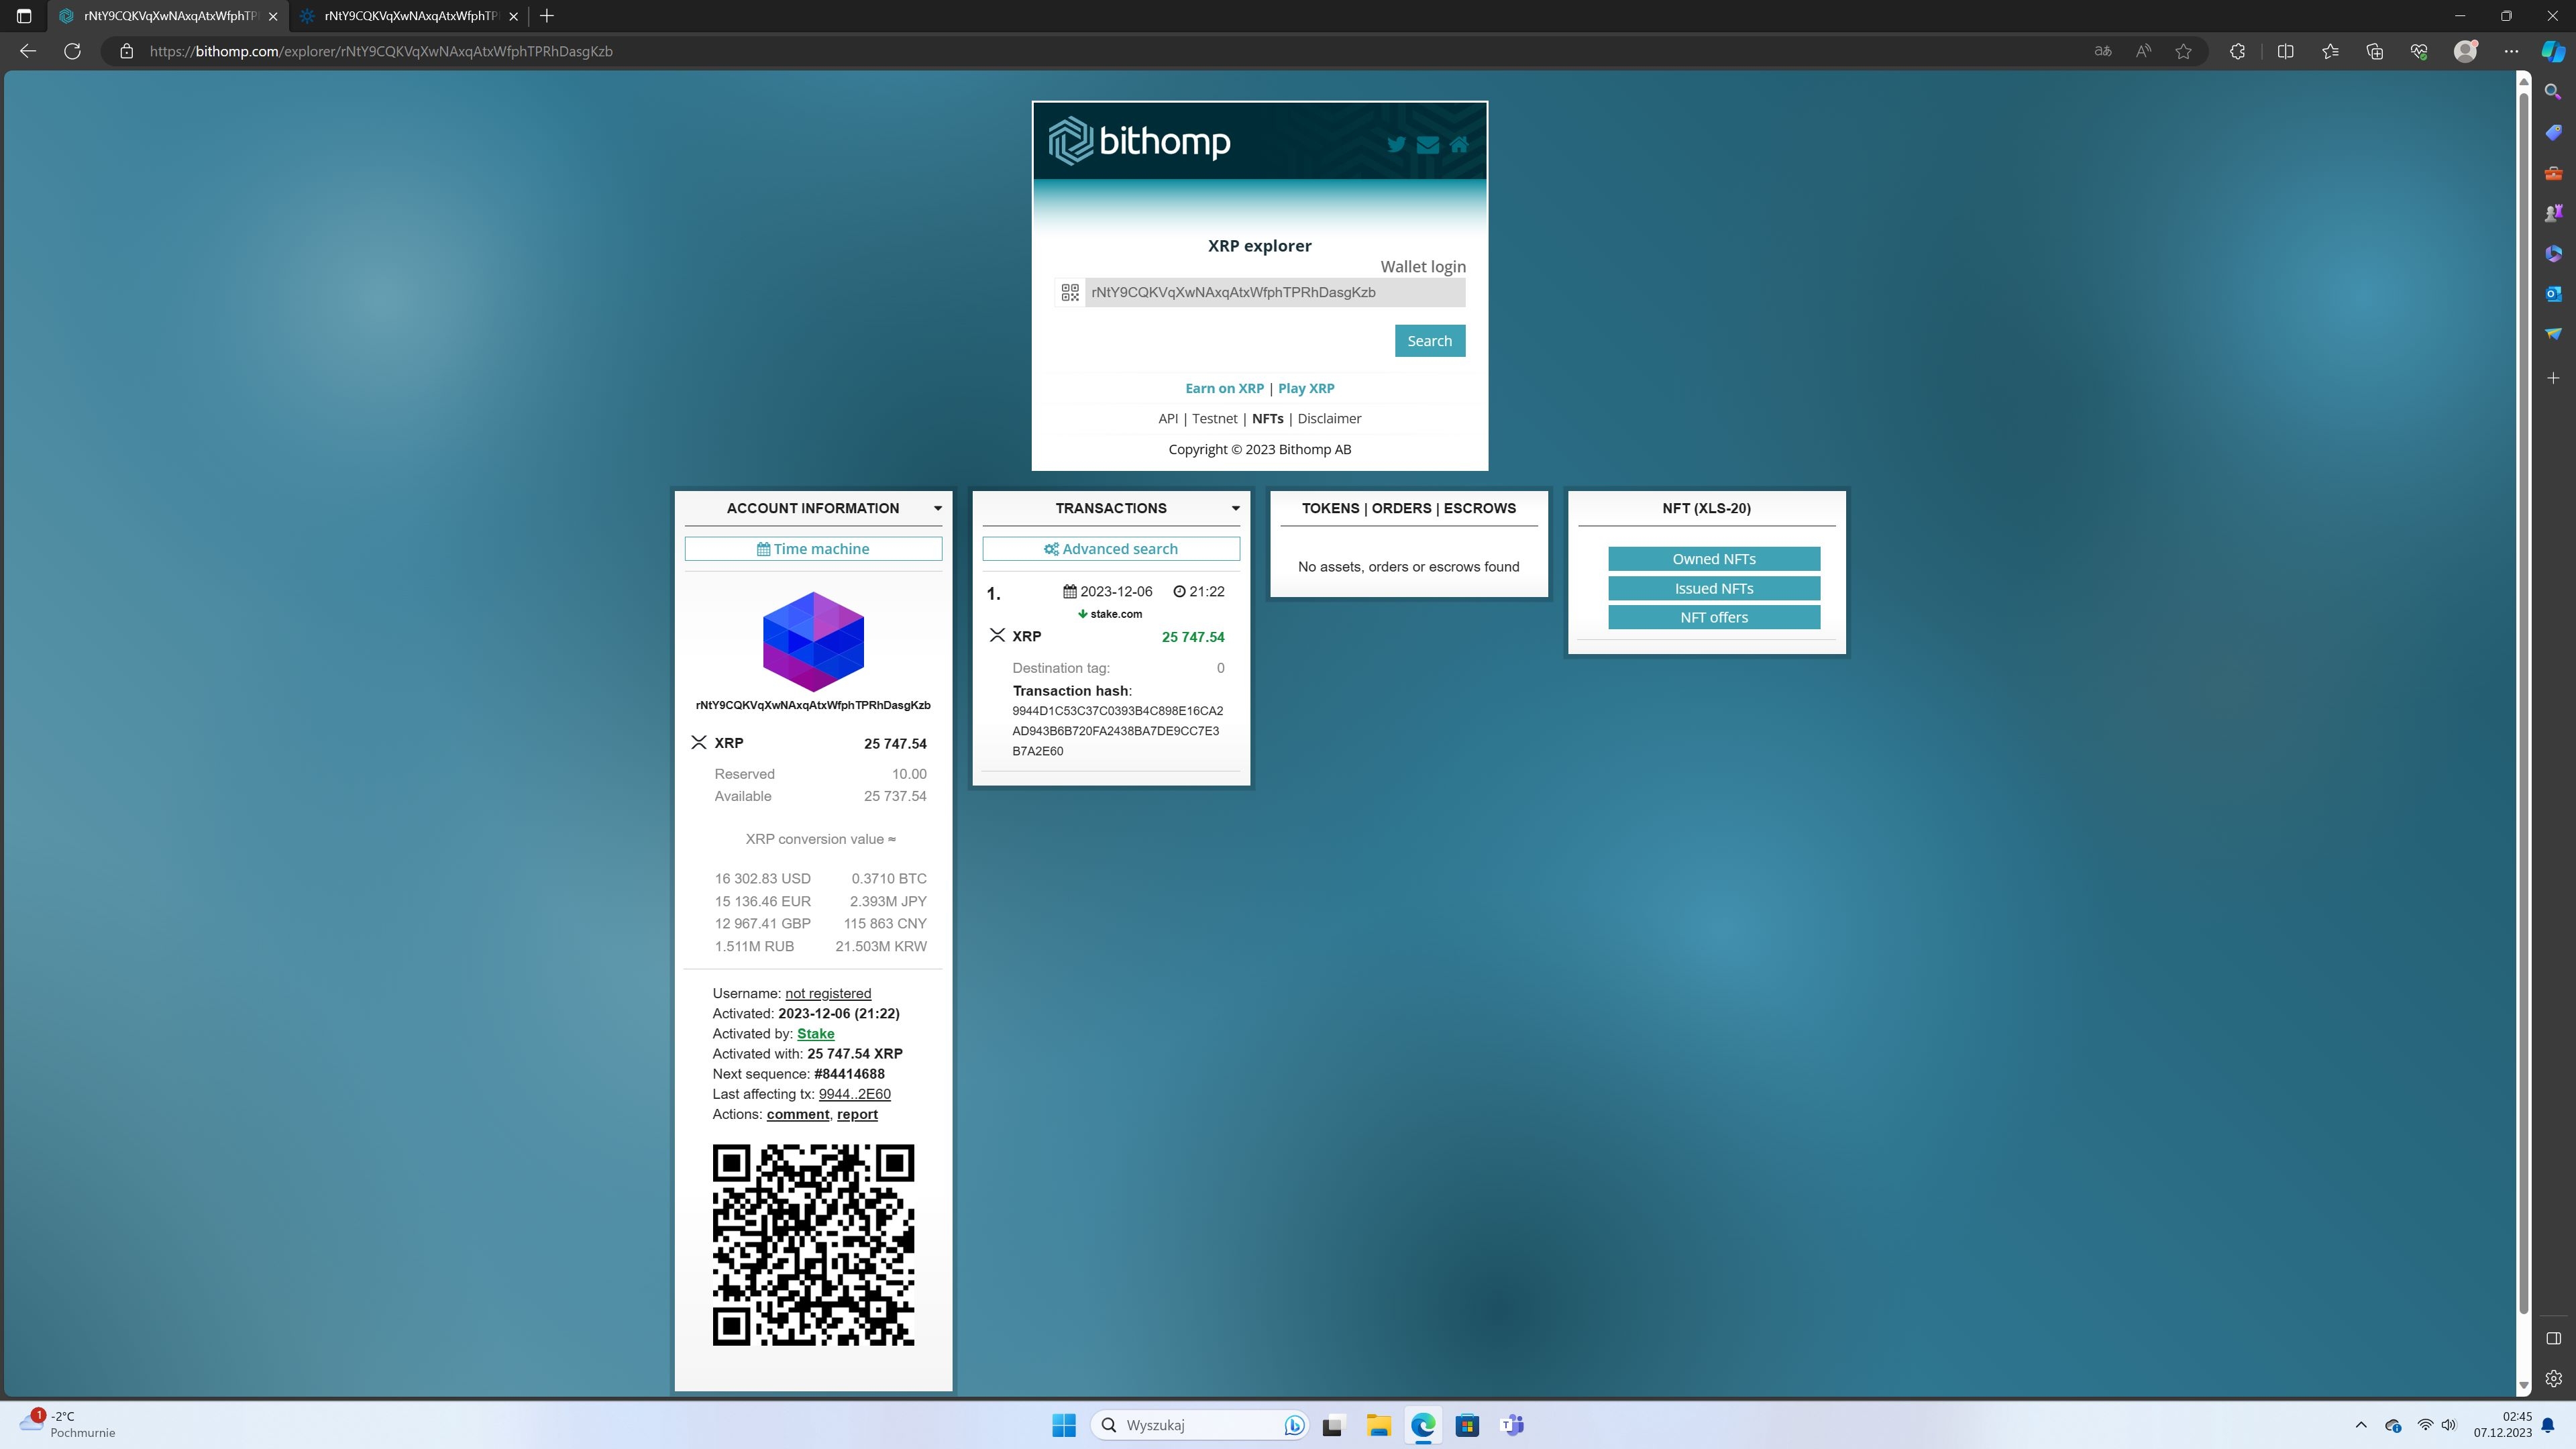Open the Time machine button
The height and width of the screenshot is (1449, 2576).
(813, 549)
